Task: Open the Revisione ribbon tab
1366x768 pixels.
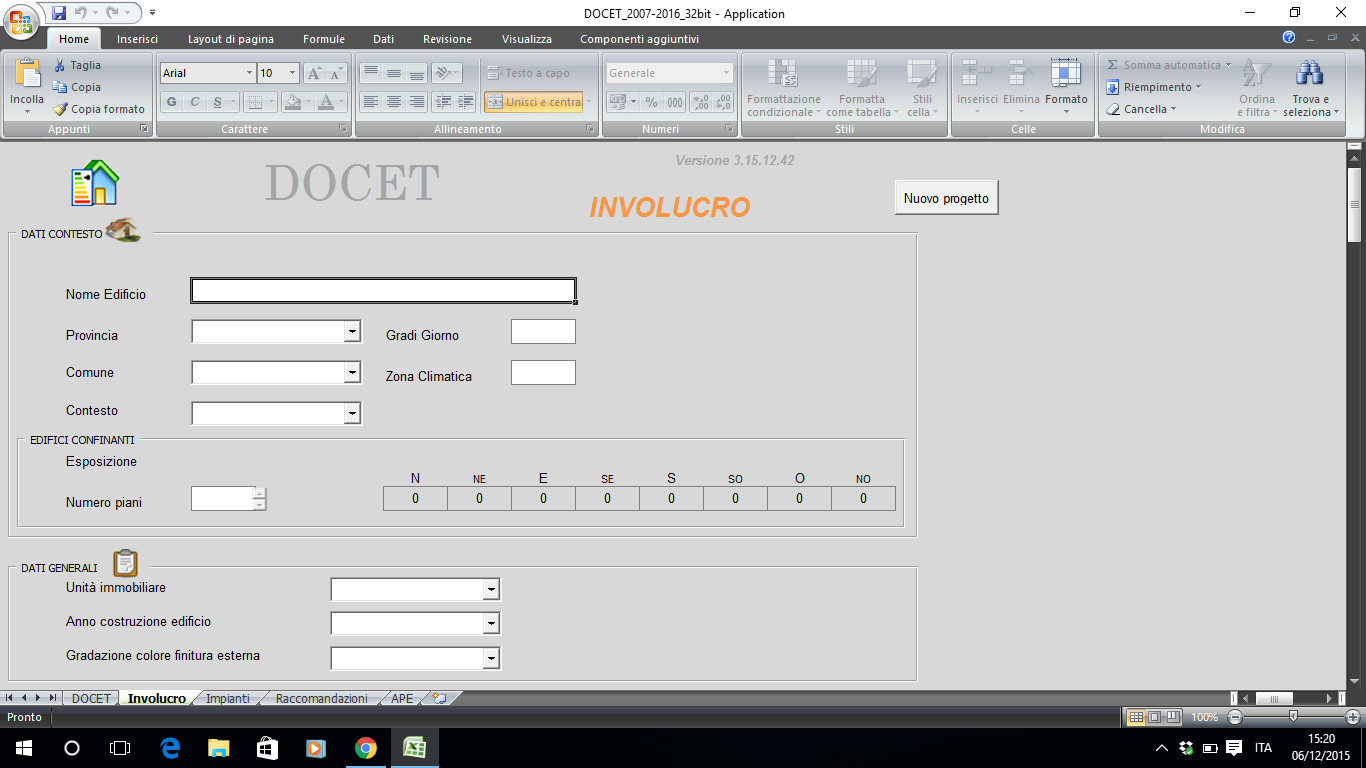Action: pos(447,39)
